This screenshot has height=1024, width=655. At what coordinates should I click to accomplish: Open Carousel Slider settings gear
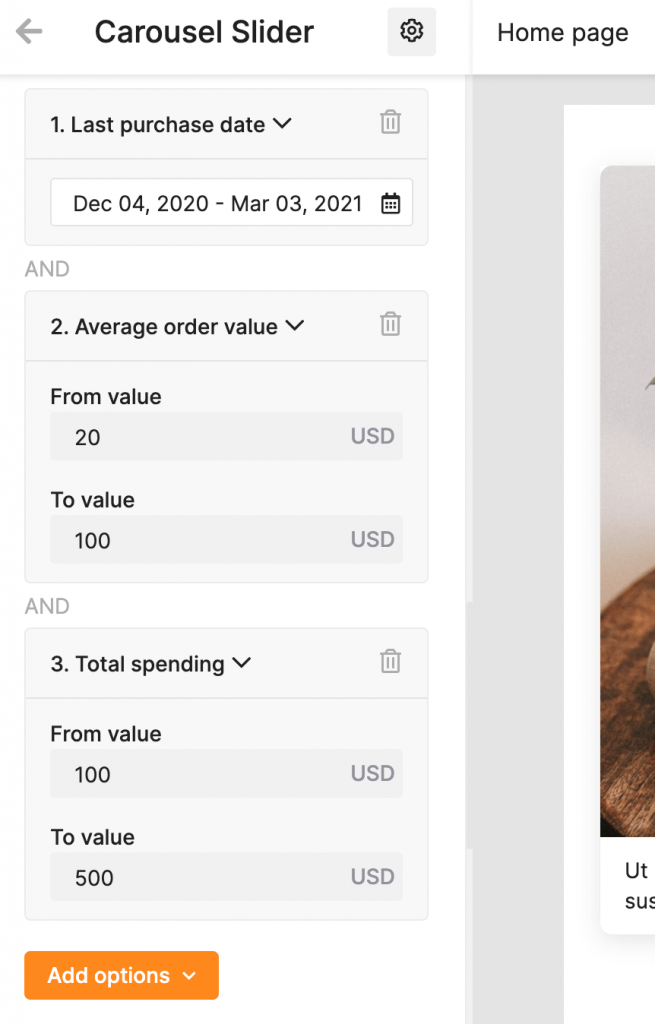click(x=411, y=31)
